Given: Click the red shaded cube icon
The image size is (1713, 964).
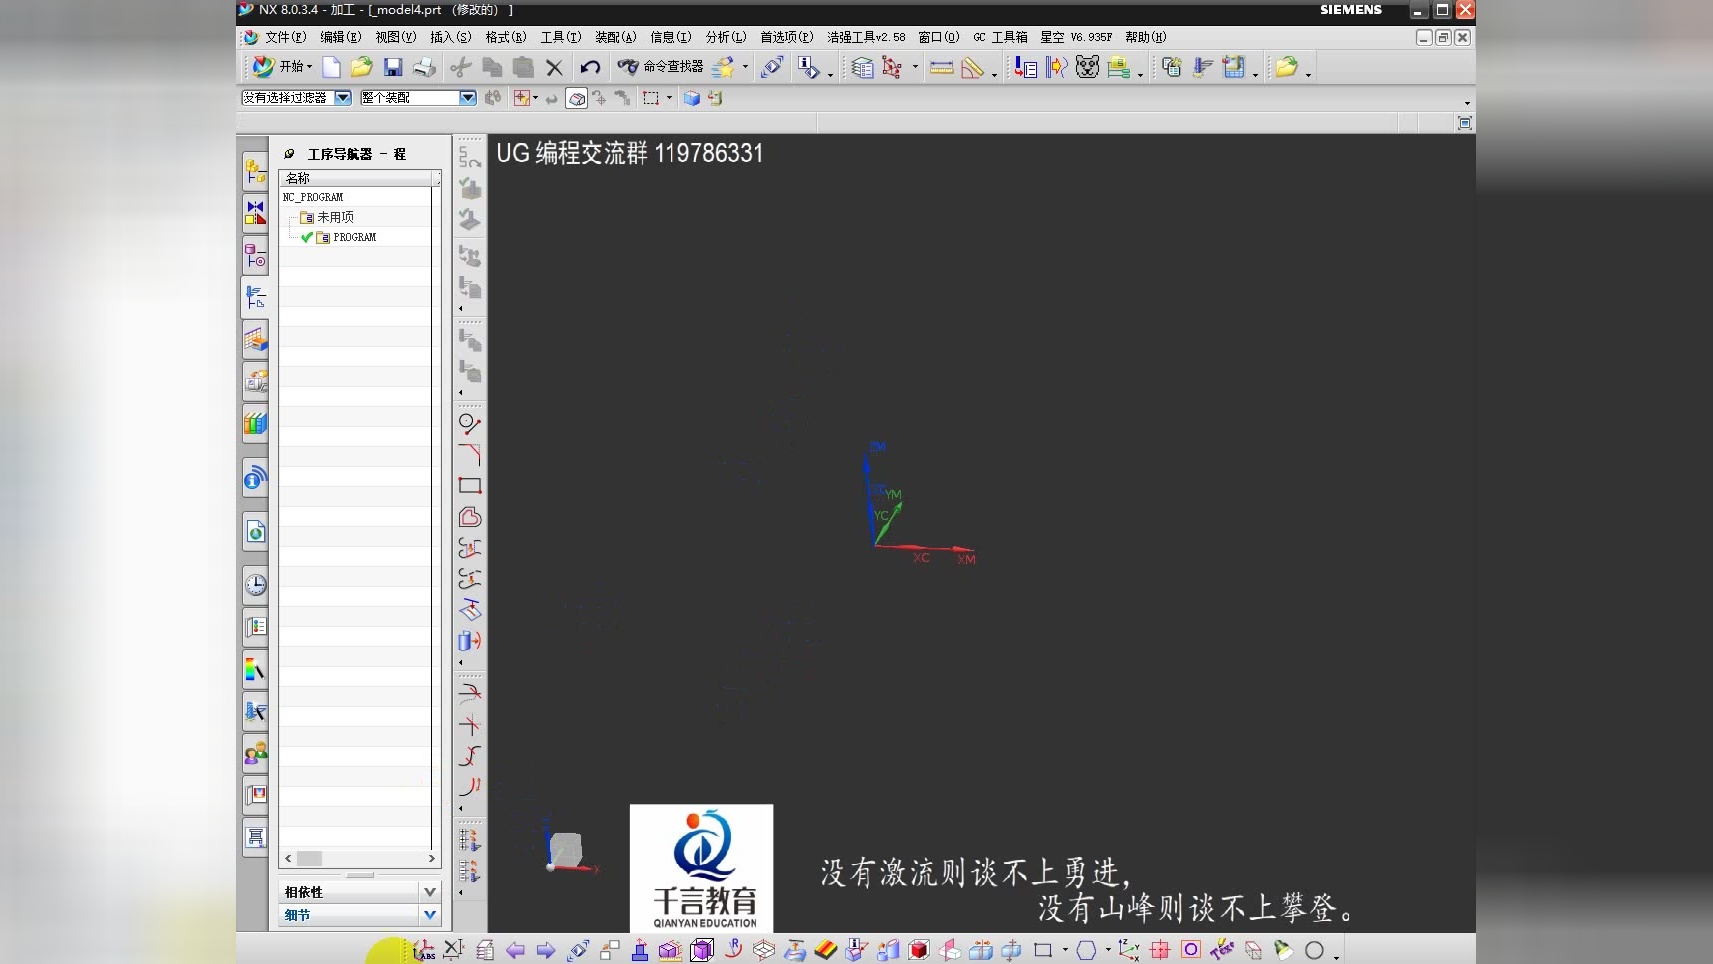Looking at the screenshot, I should (919, 950).
